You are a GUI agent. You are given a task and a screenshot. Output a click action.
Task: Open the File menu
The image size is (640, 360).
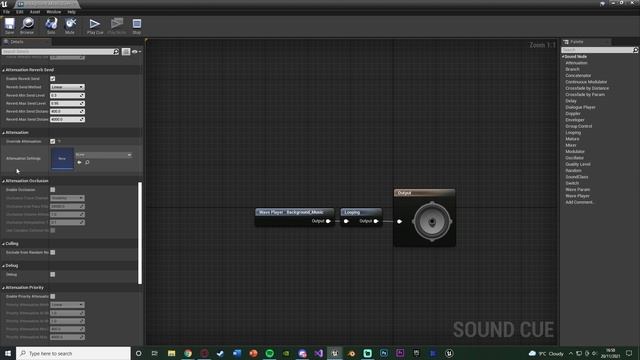7,12
